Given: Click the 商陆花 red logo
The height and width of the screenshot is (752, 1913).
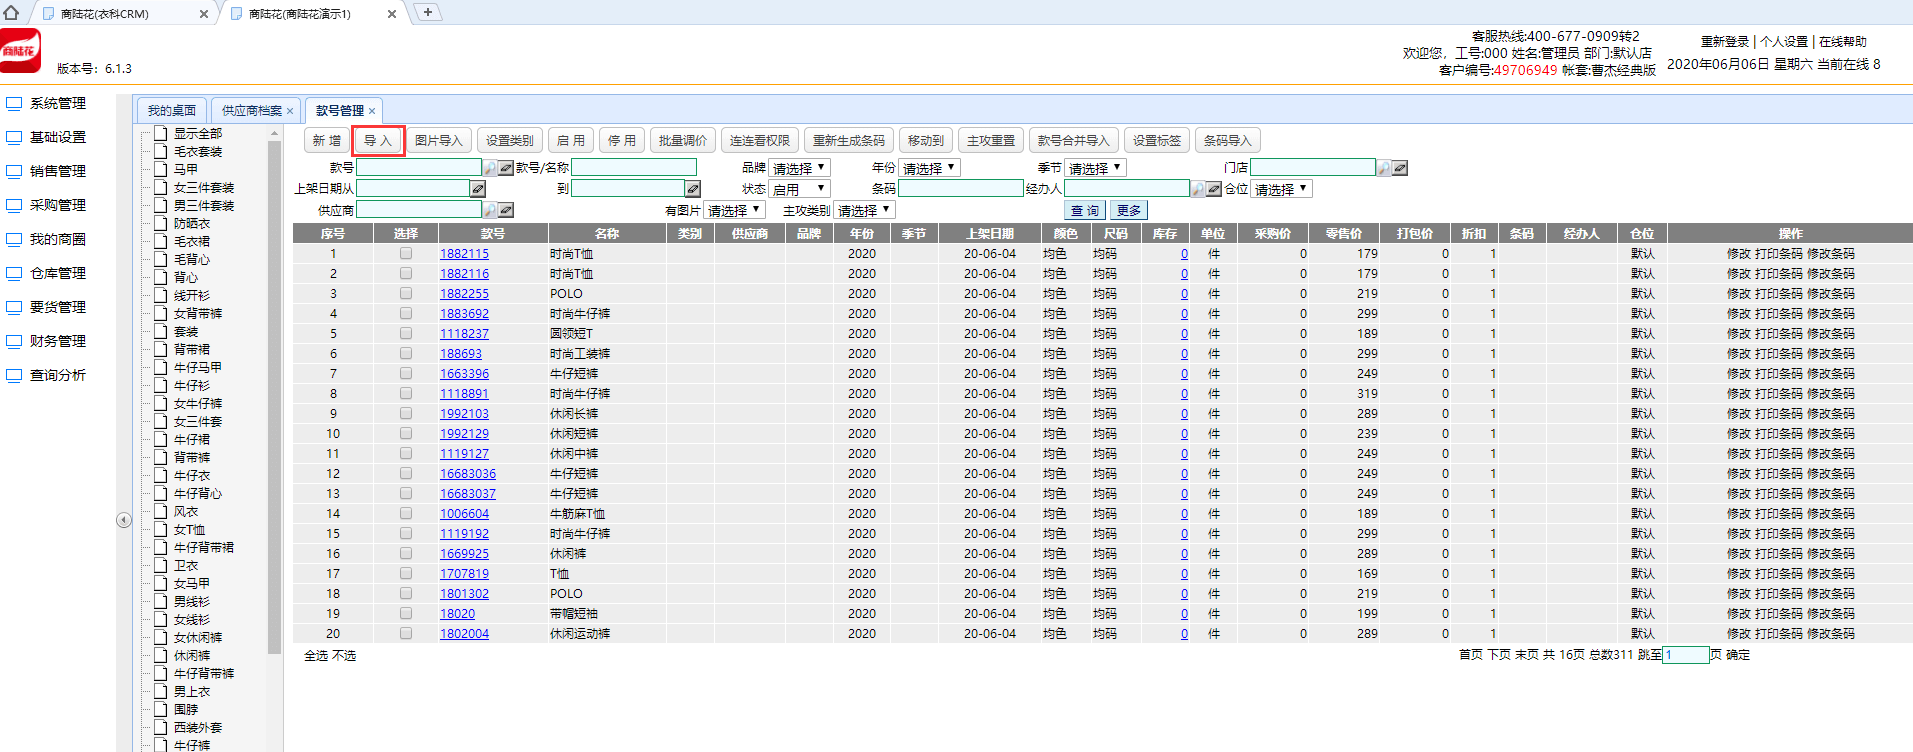Looking at the screenshot, I should pyautogui.click(x=20, y=51).
